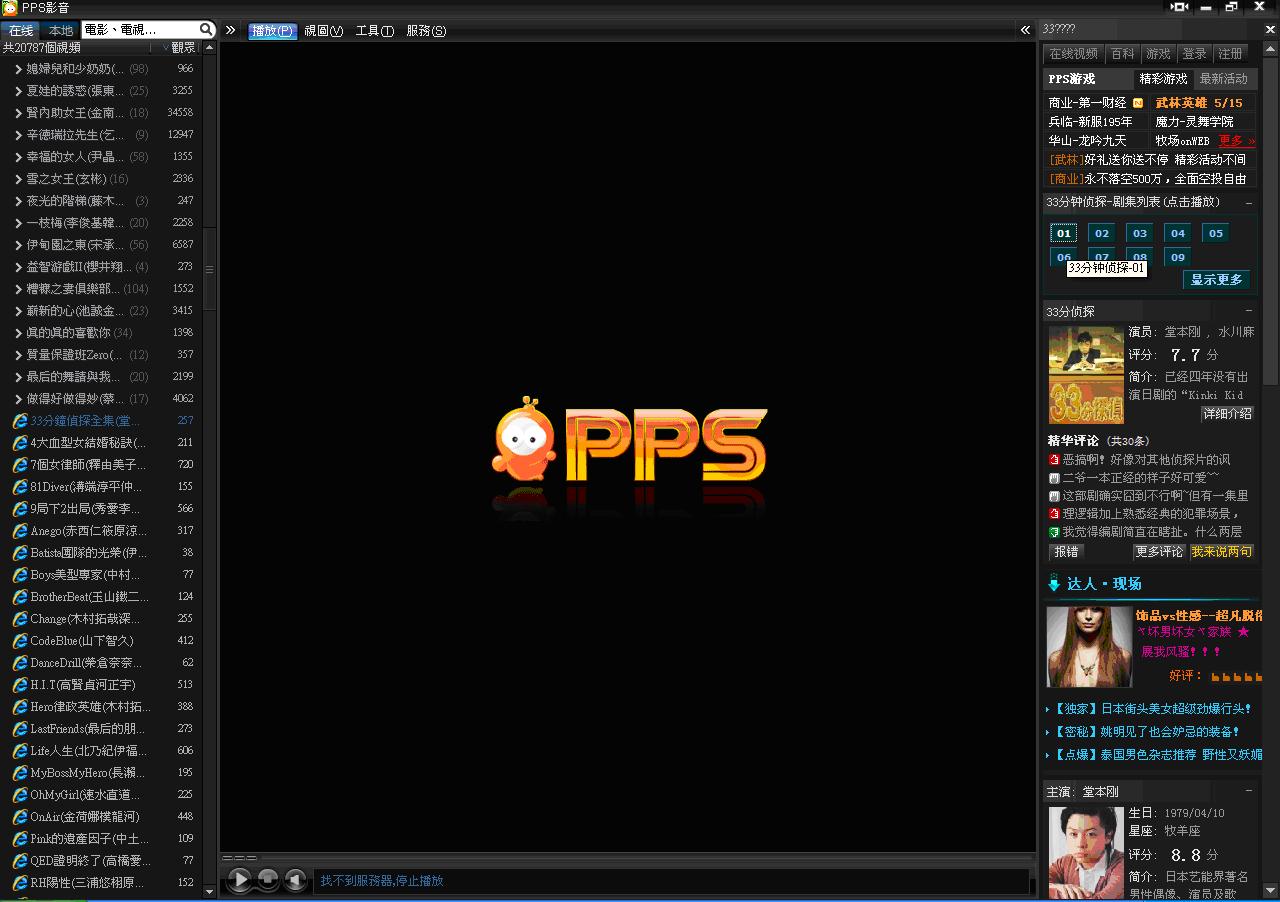Collapse the 33分侦探 info section

1248,311
